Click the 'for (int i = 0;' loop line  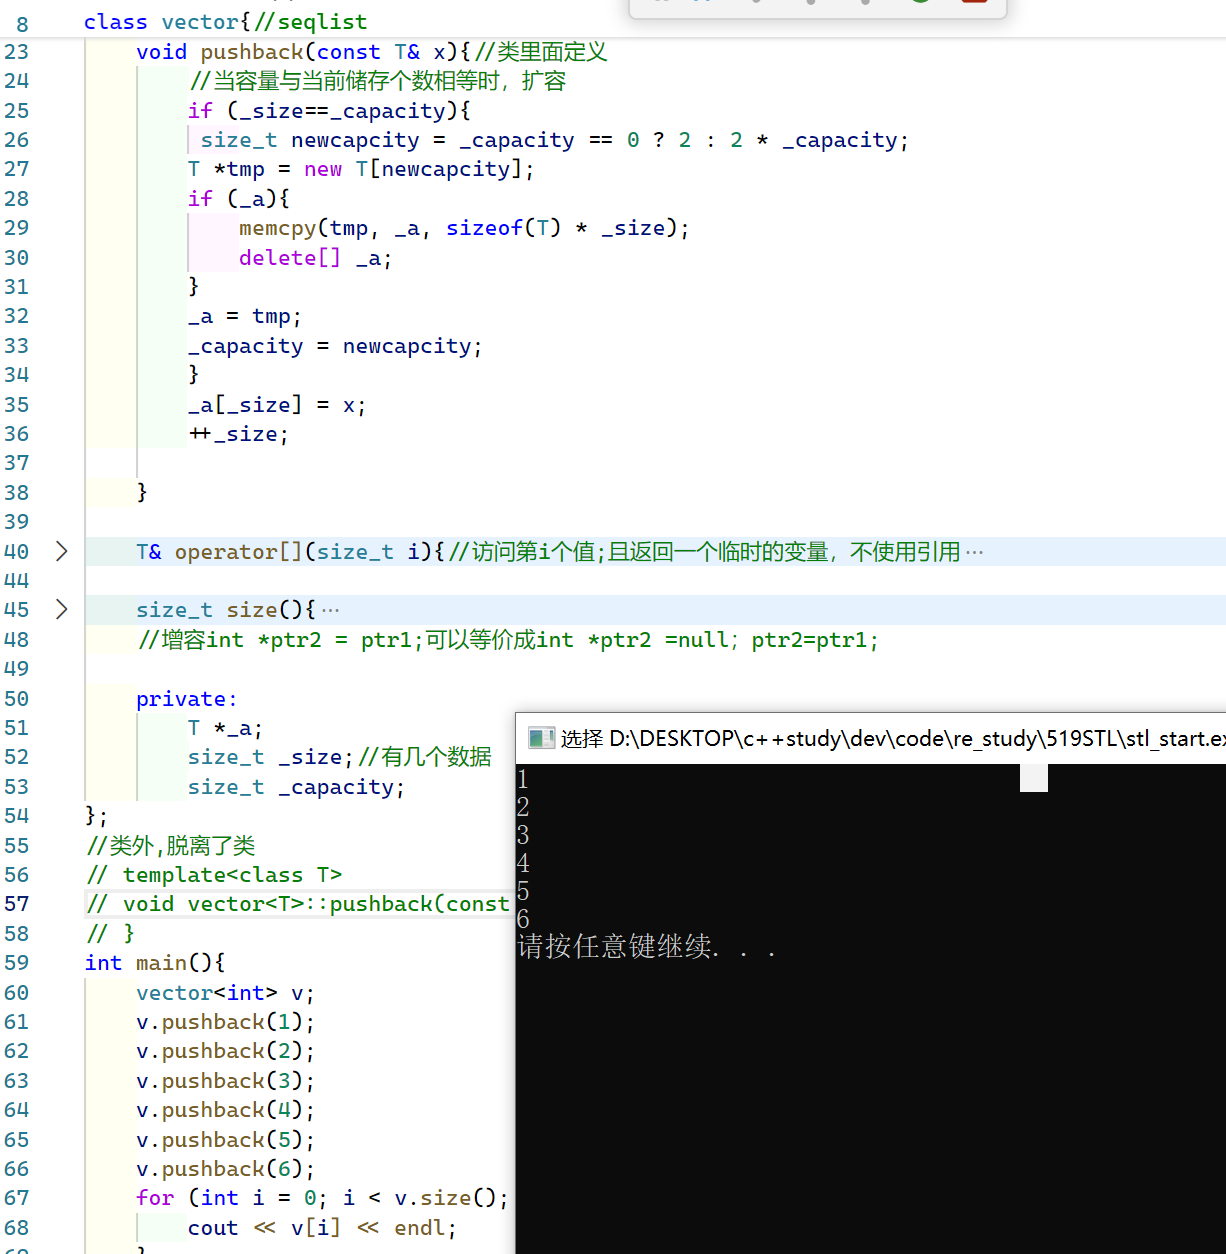[322, 1198]
